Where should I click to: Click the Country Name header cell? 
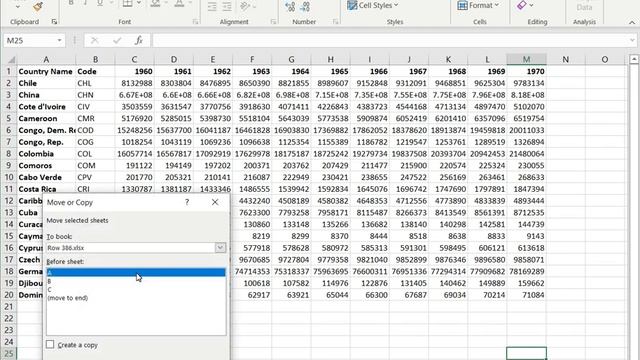coord(46,71)
